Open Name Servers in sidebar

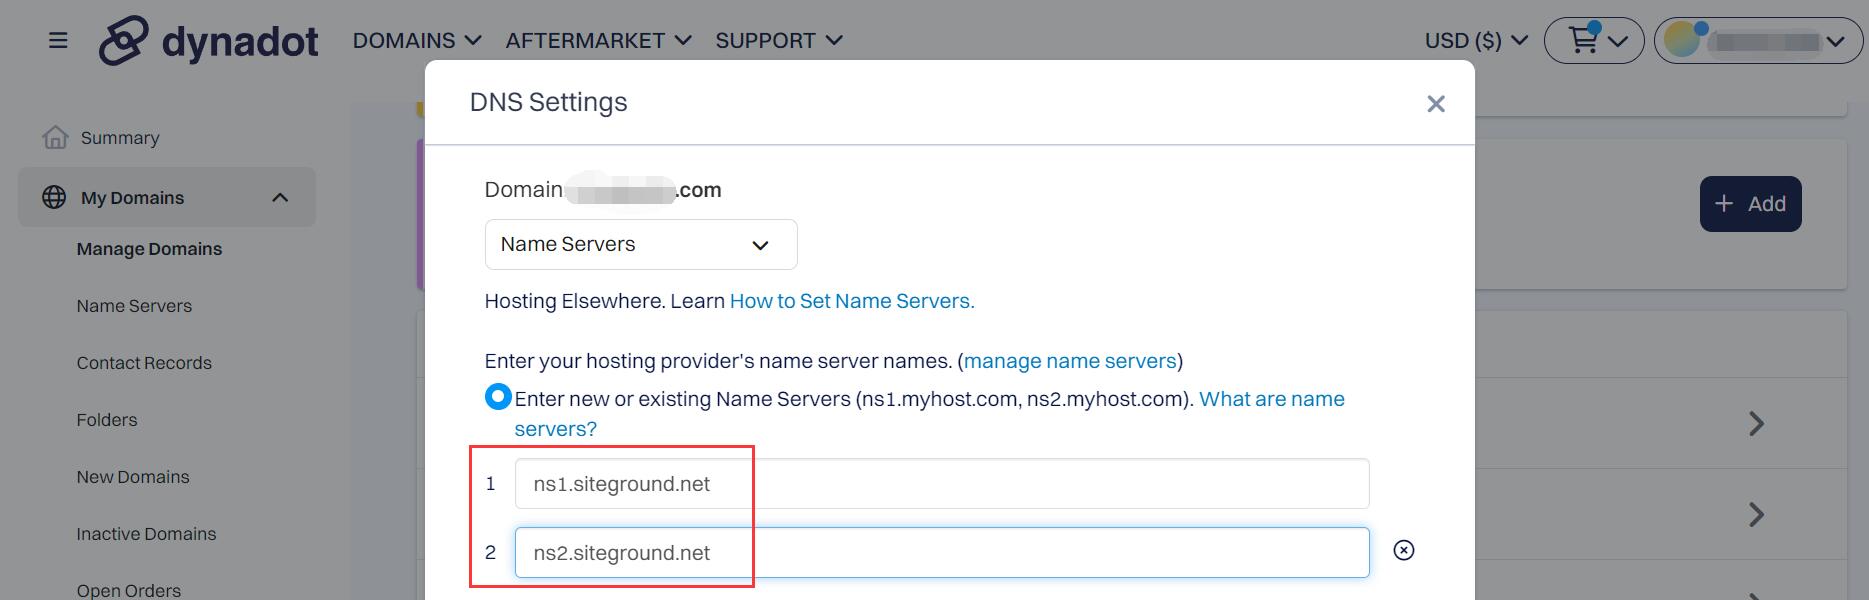134,306
